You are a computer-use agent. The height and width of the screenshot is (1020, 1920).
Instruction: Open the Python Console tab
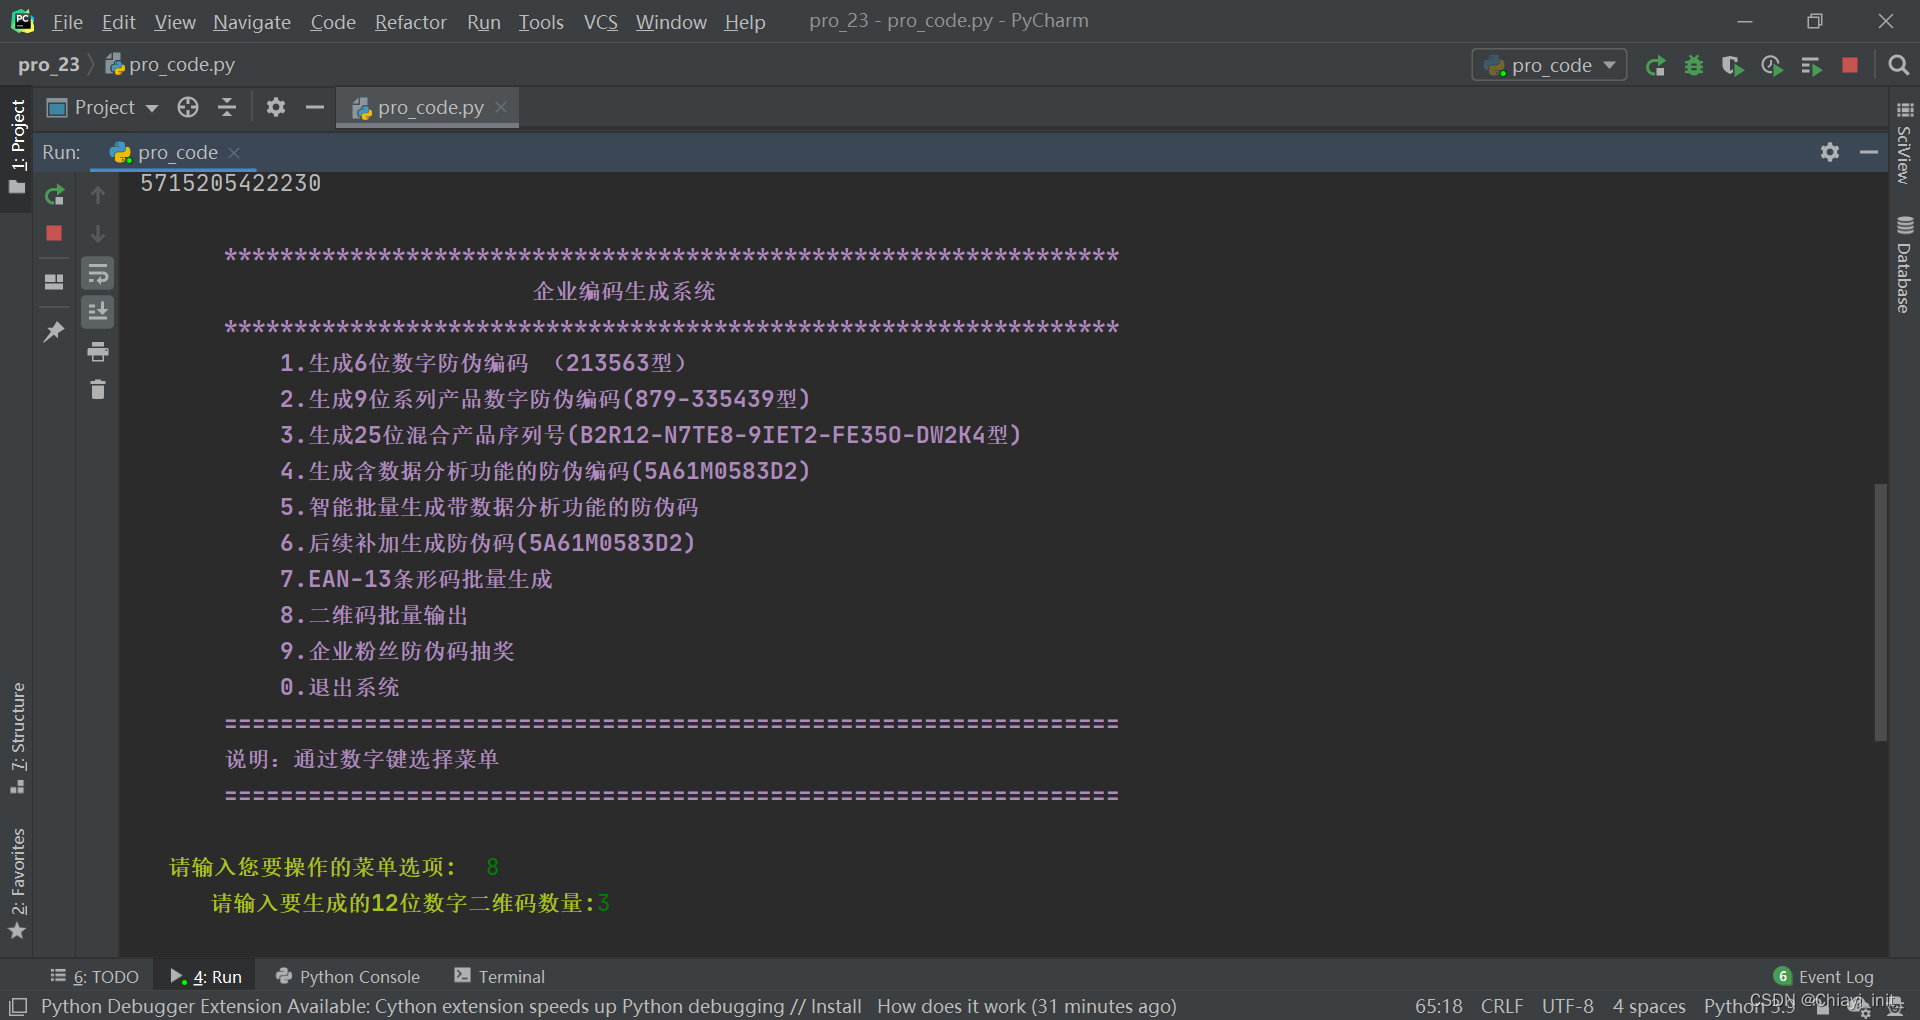click(348, 977)
